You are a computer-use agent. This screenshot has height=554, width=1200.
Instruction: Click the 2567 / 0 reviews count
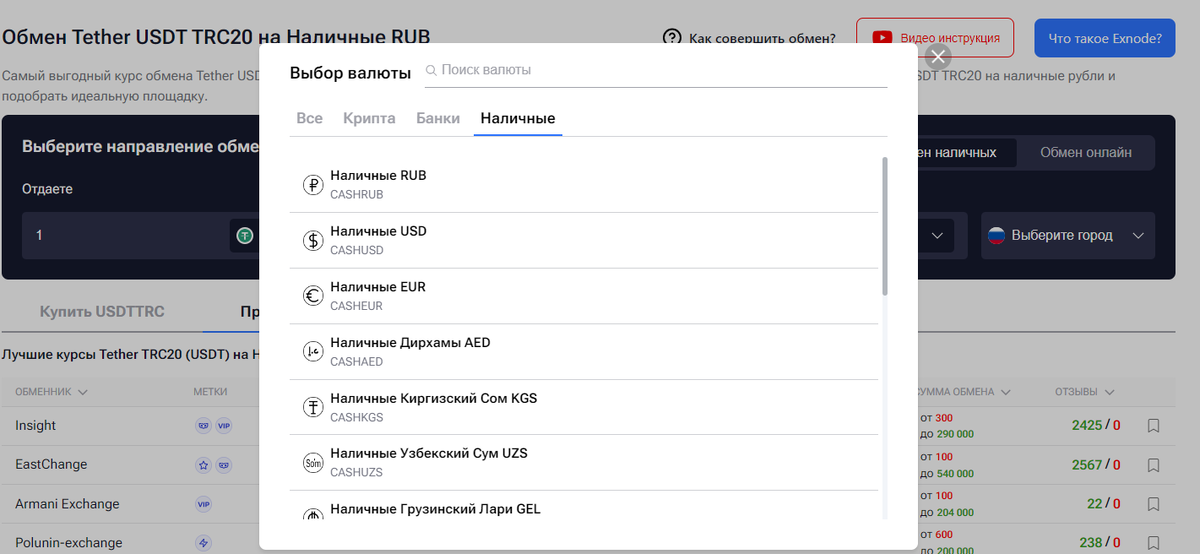pyautogui.click(x=1095, y=465)
